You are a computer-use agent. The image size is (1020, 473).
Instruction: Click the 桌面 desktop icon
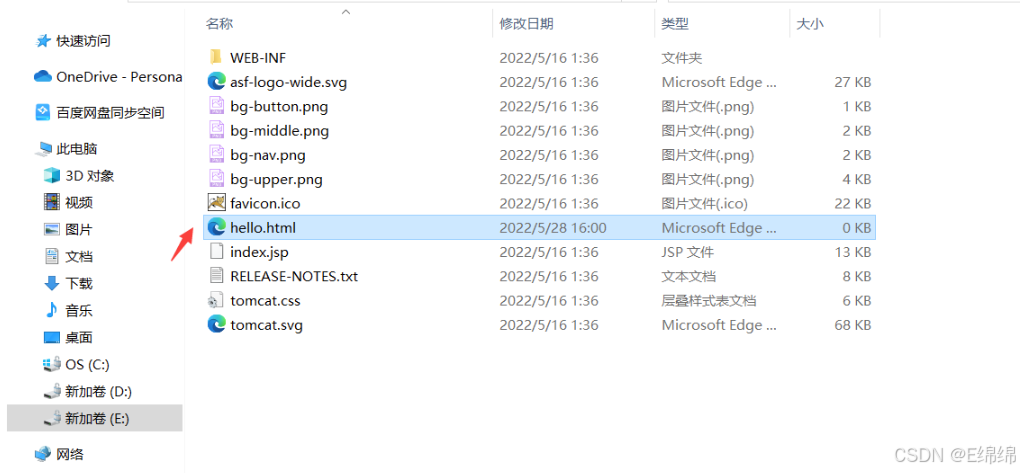(51, 338)
